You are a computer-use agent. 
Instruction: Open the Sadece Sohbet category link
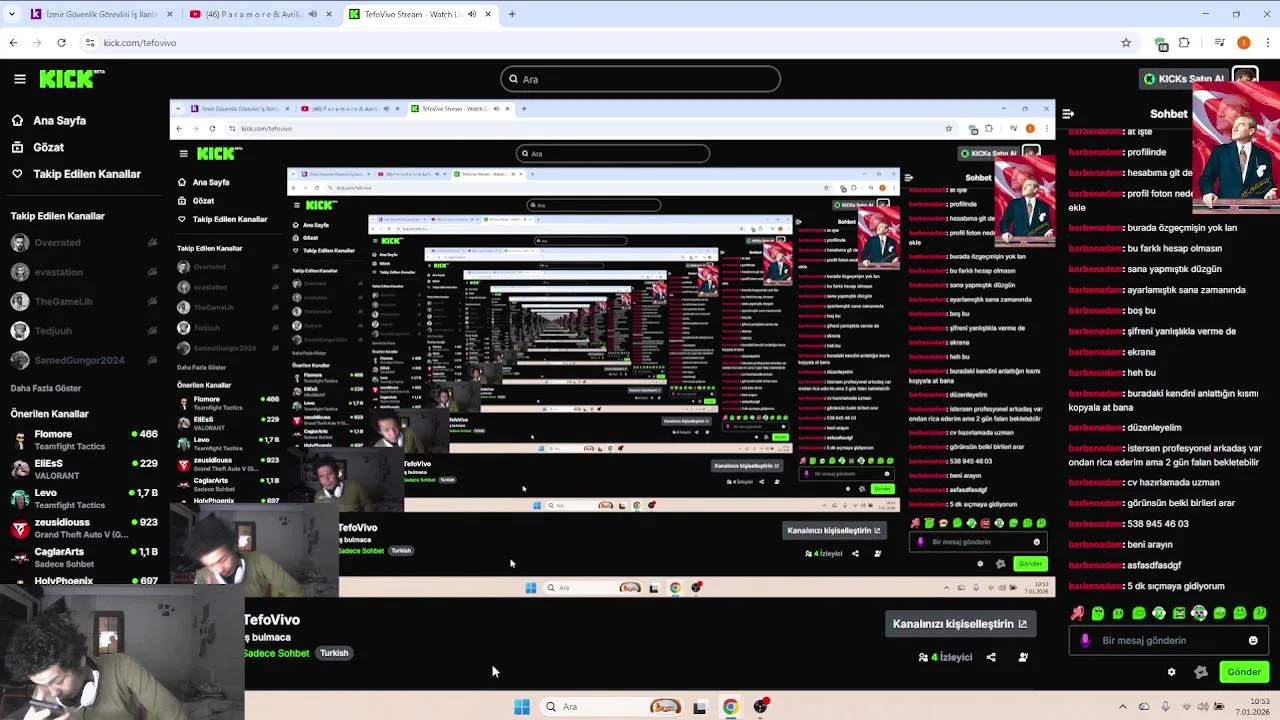click(x=277, y=653)
